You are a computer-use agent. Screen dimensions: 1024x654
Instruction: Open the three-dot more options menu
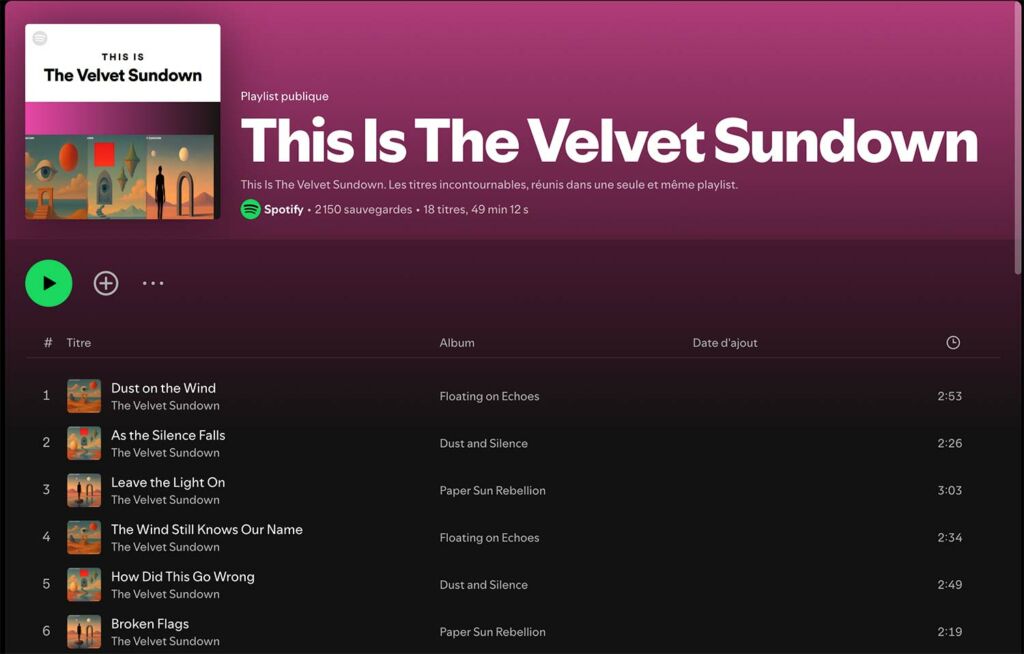coord(152,283)
